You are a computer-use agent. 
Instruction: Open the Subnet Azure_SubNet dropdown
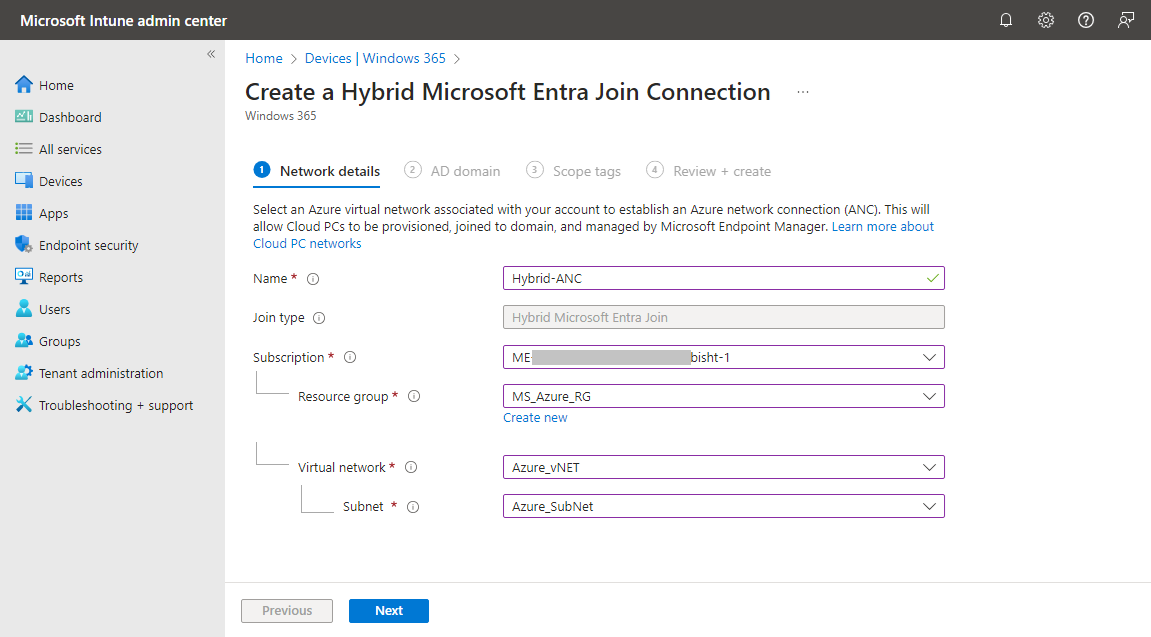point(724,506)
